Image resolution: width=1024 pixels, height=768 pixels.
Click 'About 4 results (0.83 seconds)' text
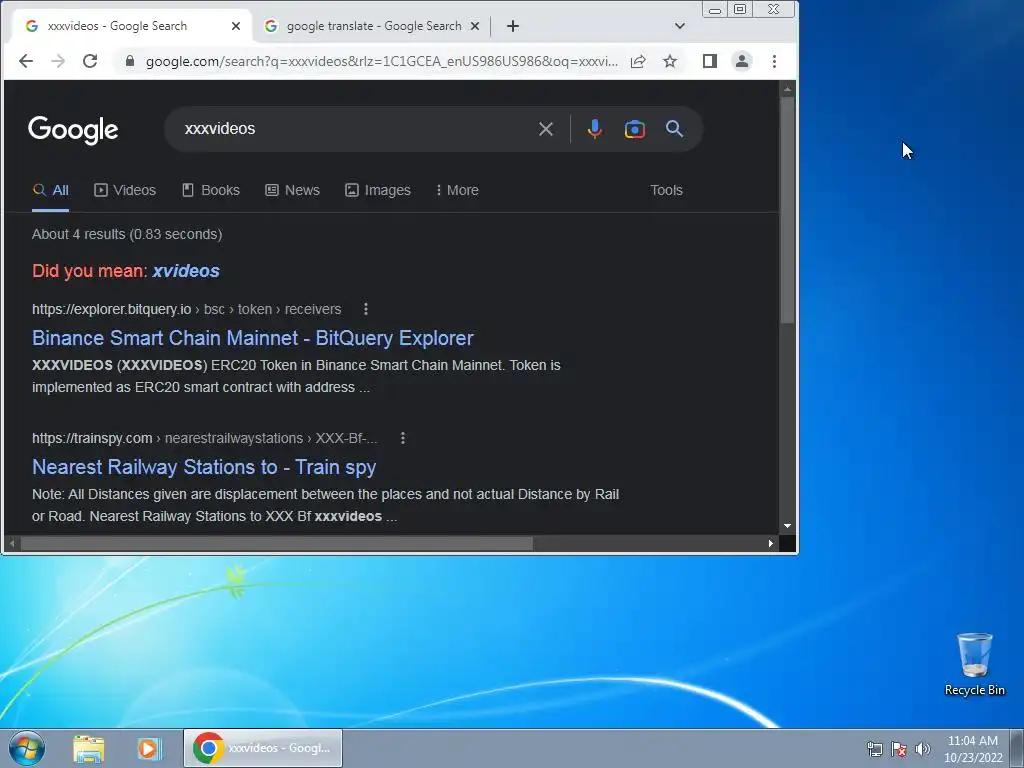pyautogui.click(x=127, y=234)
